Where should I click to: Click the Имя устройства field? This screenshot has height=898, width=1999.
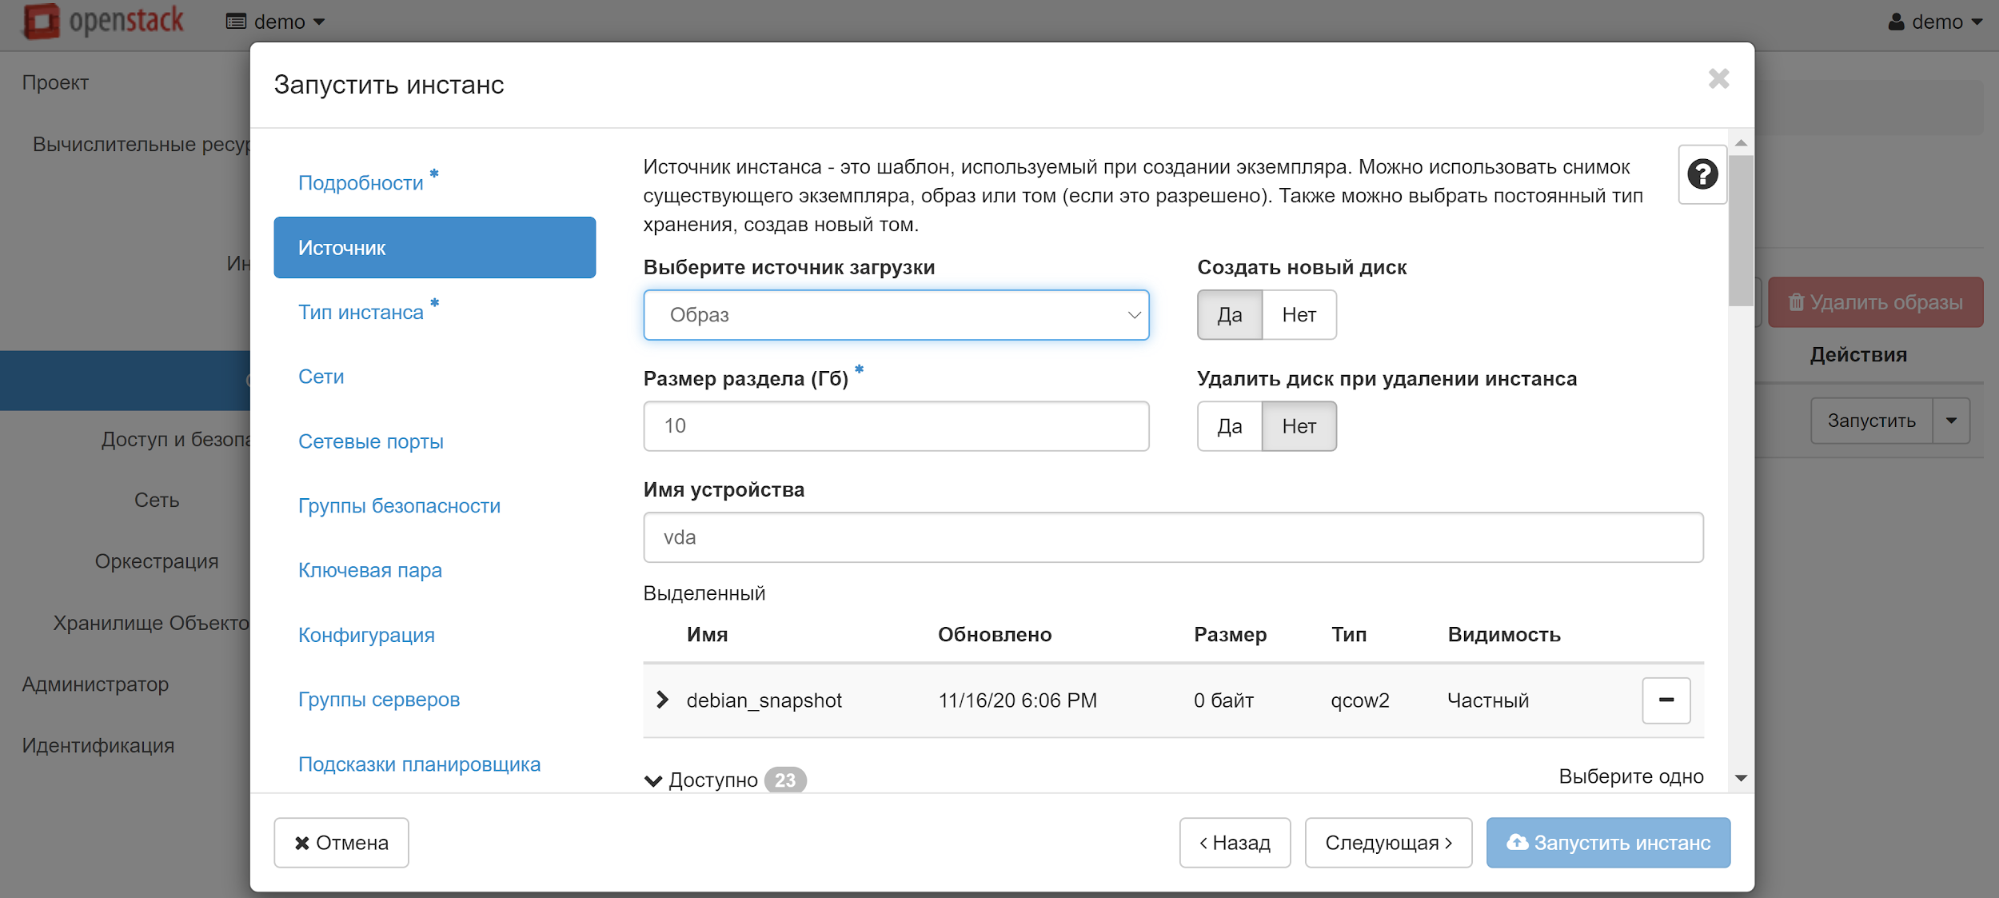click(1173, 538)
